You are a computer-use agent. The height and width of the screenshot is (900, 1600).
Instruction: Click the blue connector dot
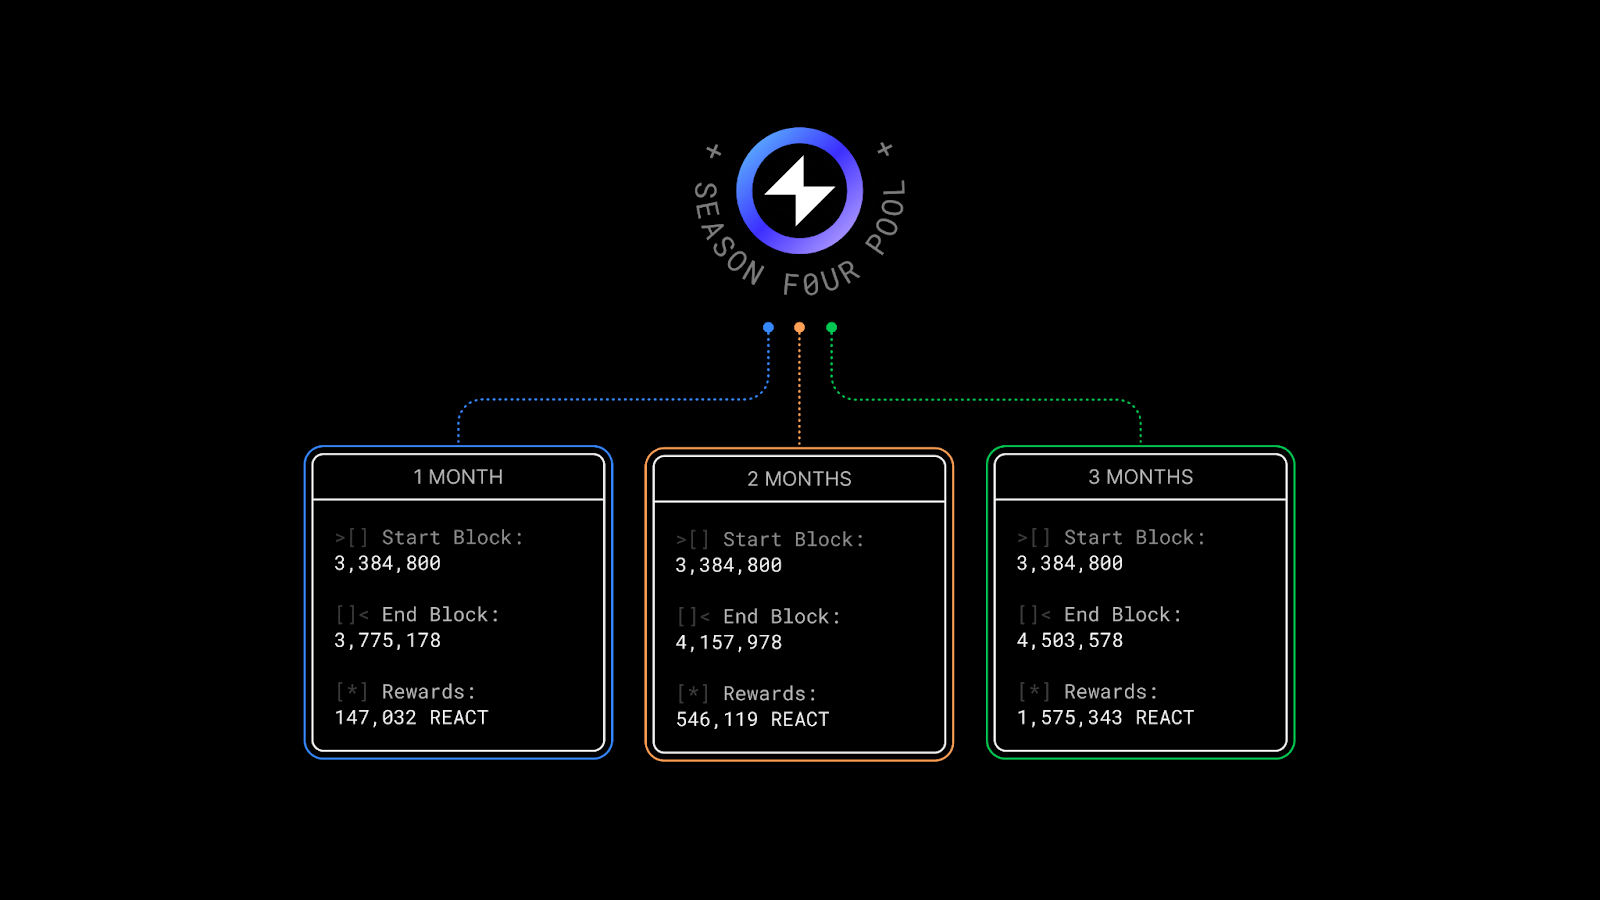click(x=768, y=328)
